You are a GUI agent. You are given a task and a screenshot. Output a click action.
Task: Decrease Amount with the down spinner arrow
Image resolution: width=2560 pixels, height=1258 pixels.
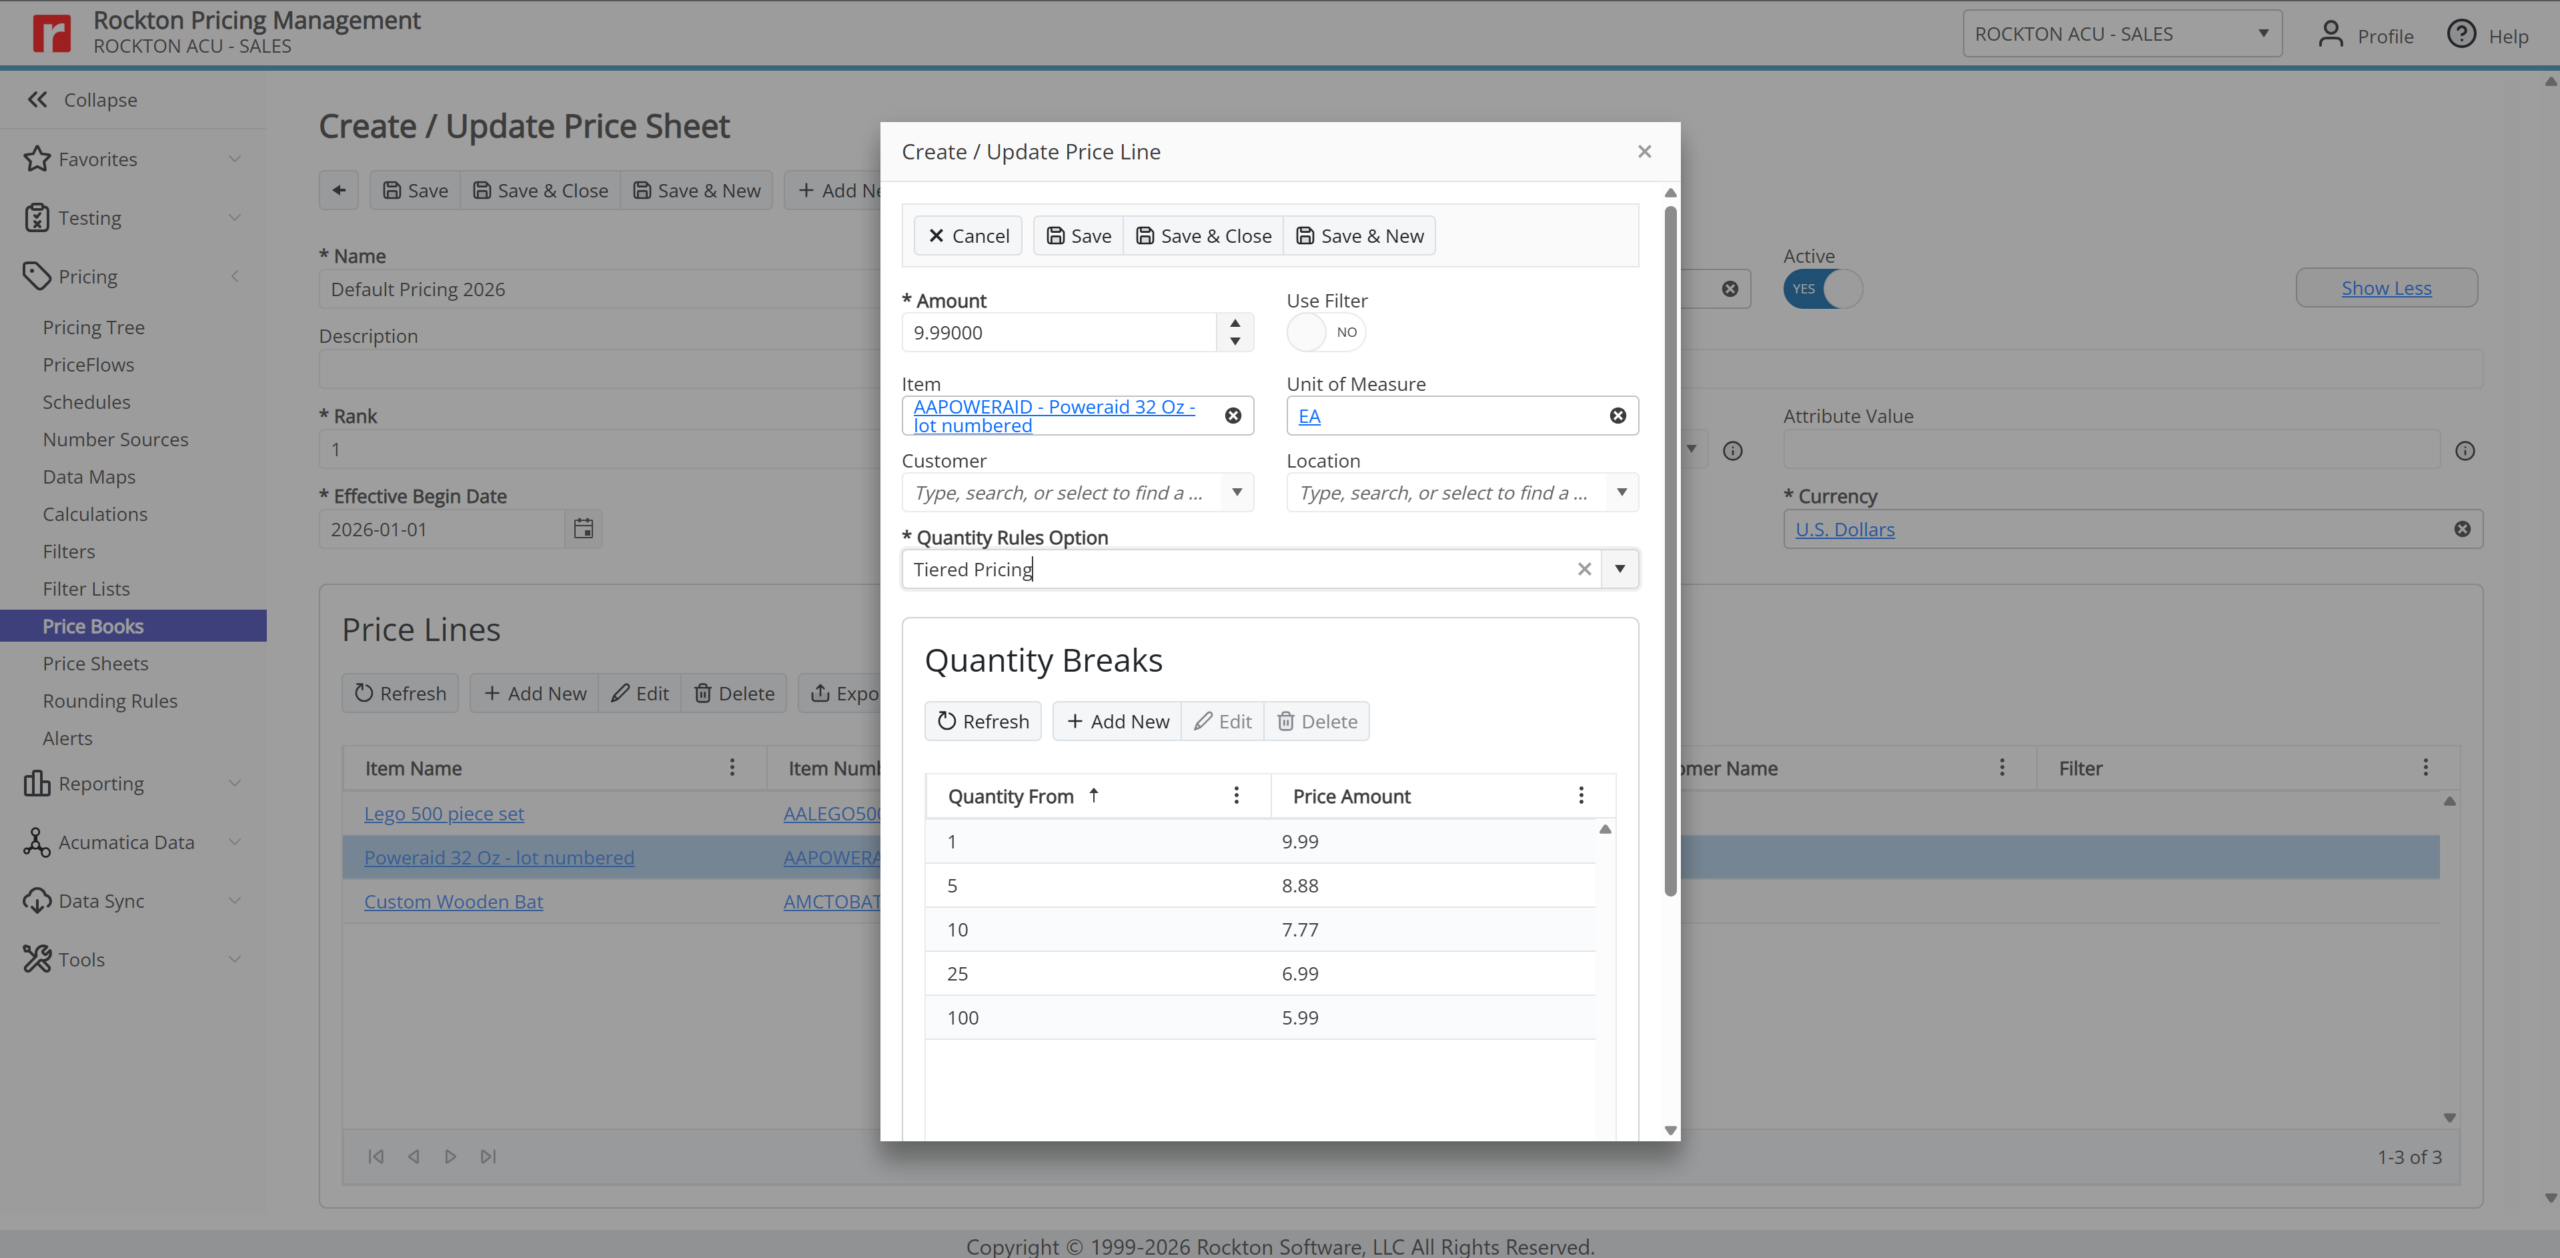click(x=1235, y=341)
